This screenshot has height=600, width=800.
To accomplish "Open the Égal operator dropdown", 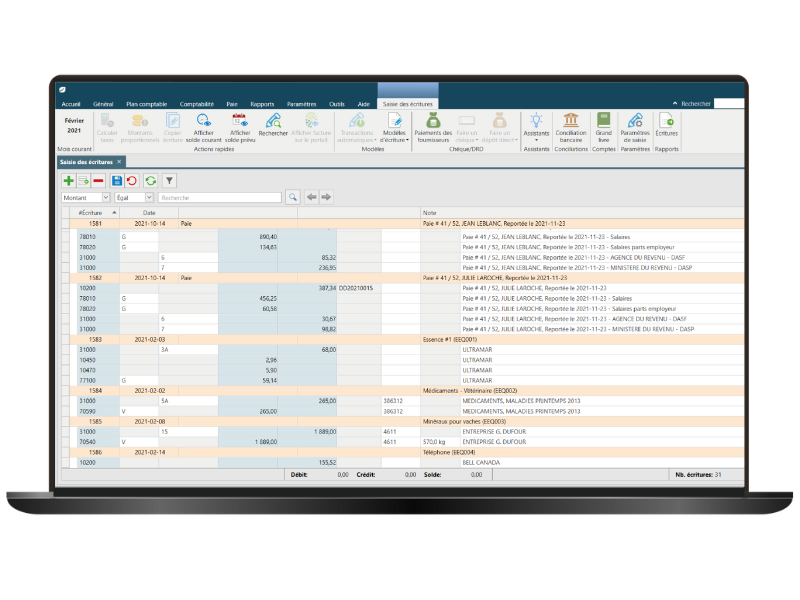I will tap(149, 197).
